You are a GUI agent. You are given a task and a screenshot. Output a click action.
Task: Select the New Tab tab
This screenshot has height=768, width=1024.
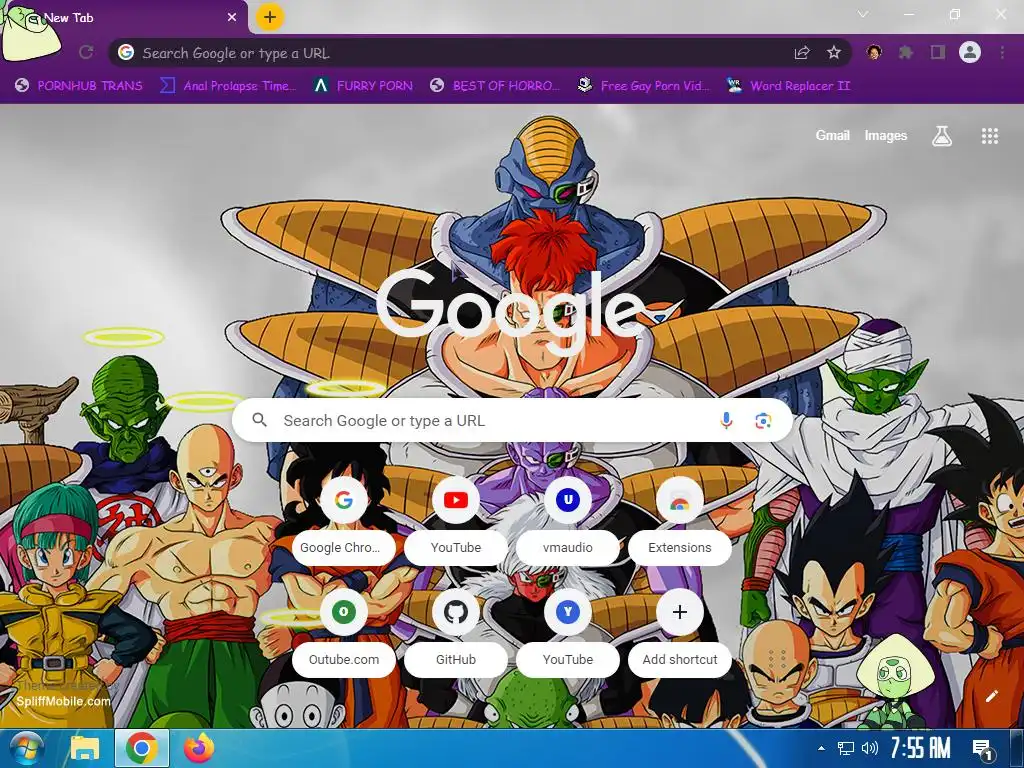point(123,18)
